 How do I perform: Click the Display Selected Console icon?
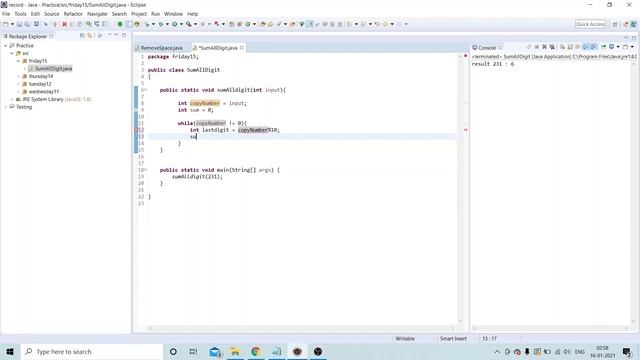tap(611, 47)
